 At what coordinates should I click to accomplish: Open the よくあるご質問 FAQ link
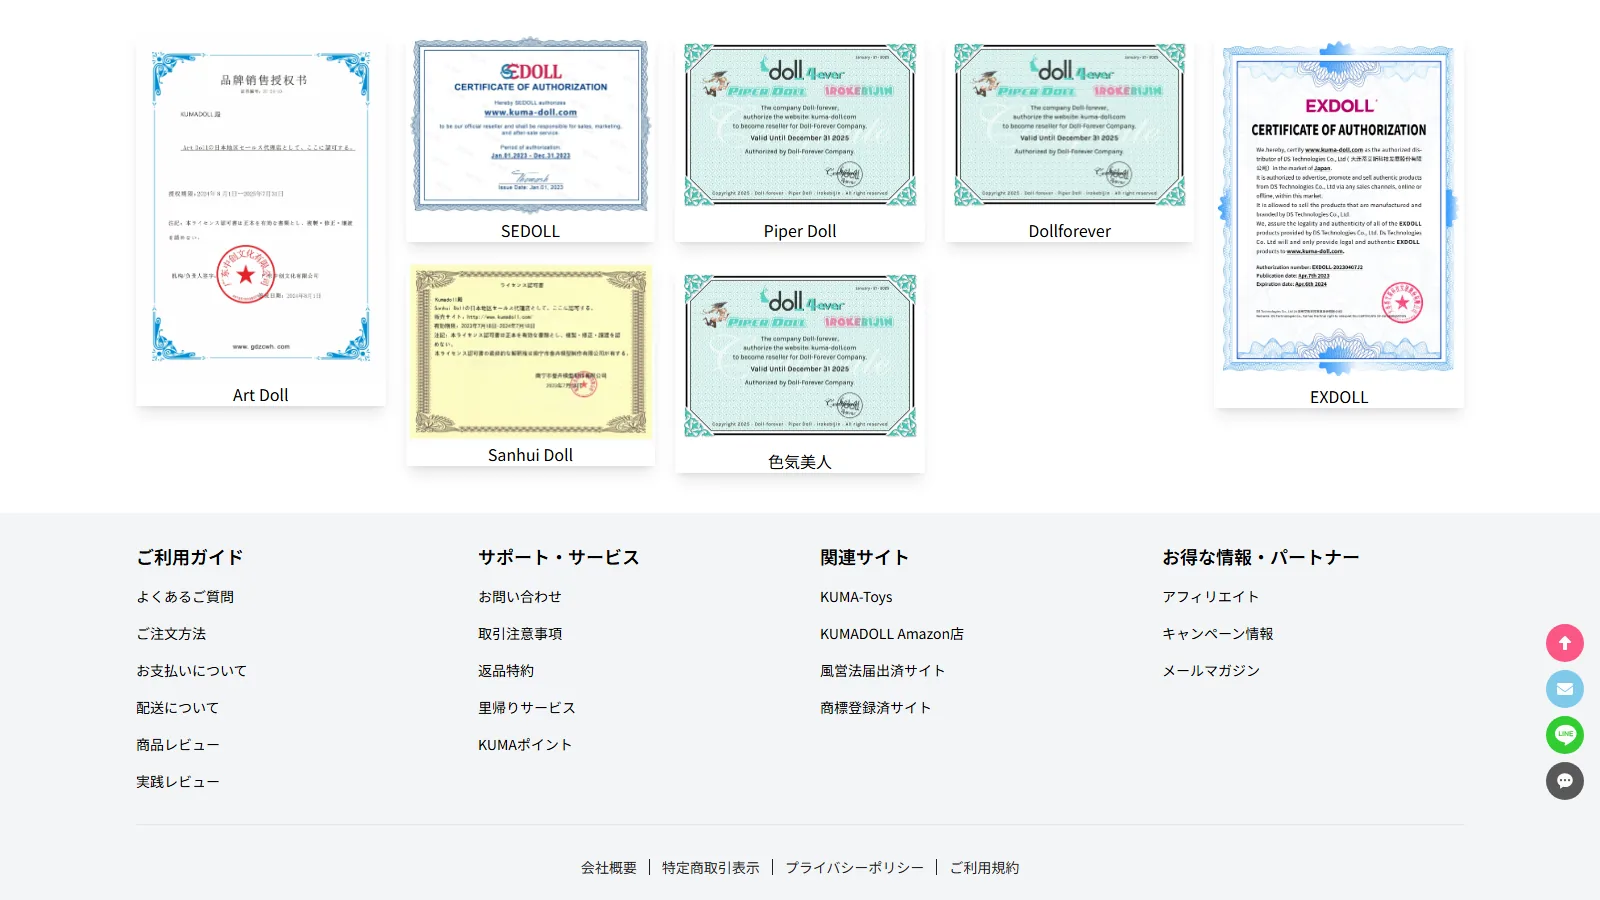tap(185, 597)
